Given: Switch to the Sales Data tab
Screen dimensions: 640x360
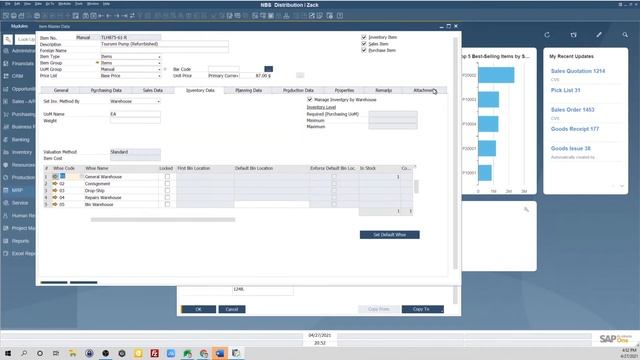Looking at the screenshot, I should click(153, 90).
